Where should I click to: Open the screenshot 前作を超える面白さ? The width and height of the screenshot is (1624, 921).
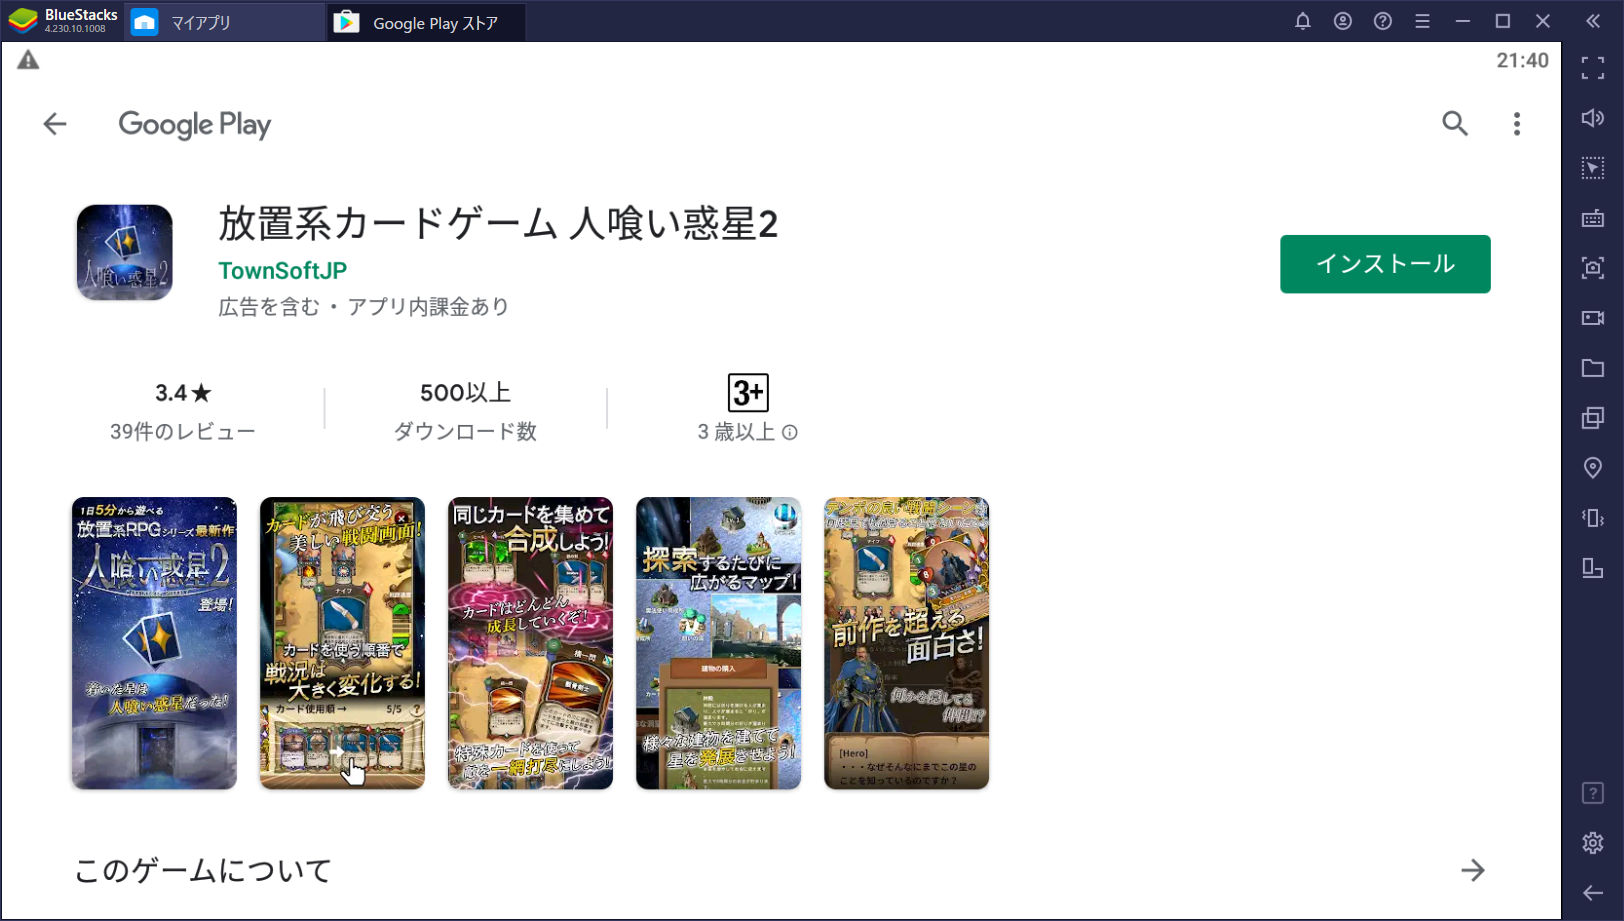pyautogui.click(x=906, y=643)
